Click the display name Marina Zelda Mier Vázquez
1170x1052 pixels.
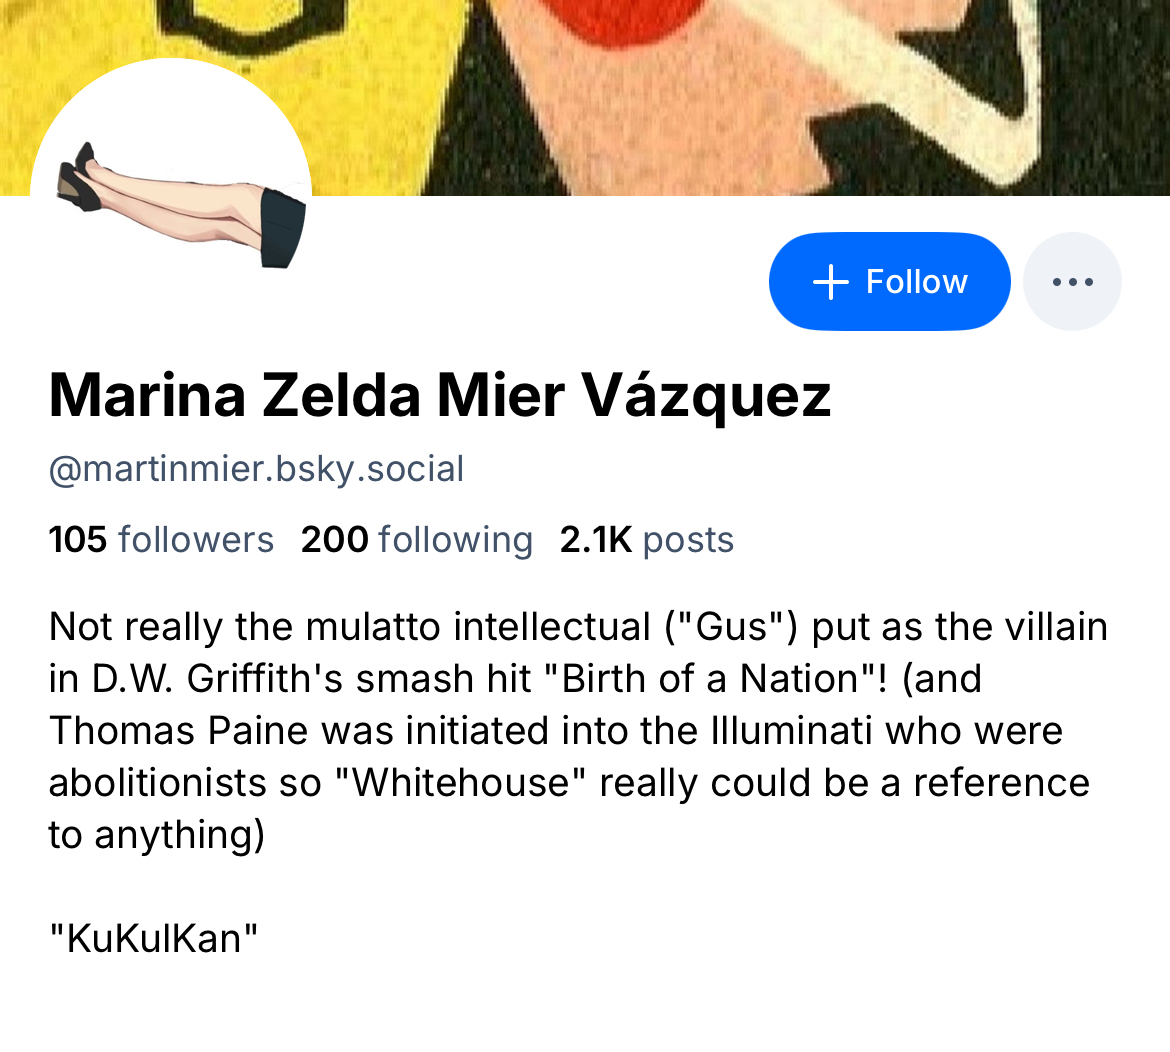439,395
